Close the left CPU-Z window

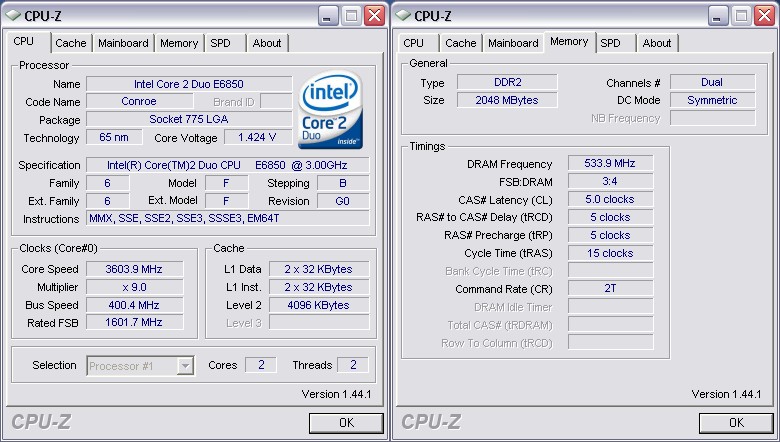(x=374, y=15)
